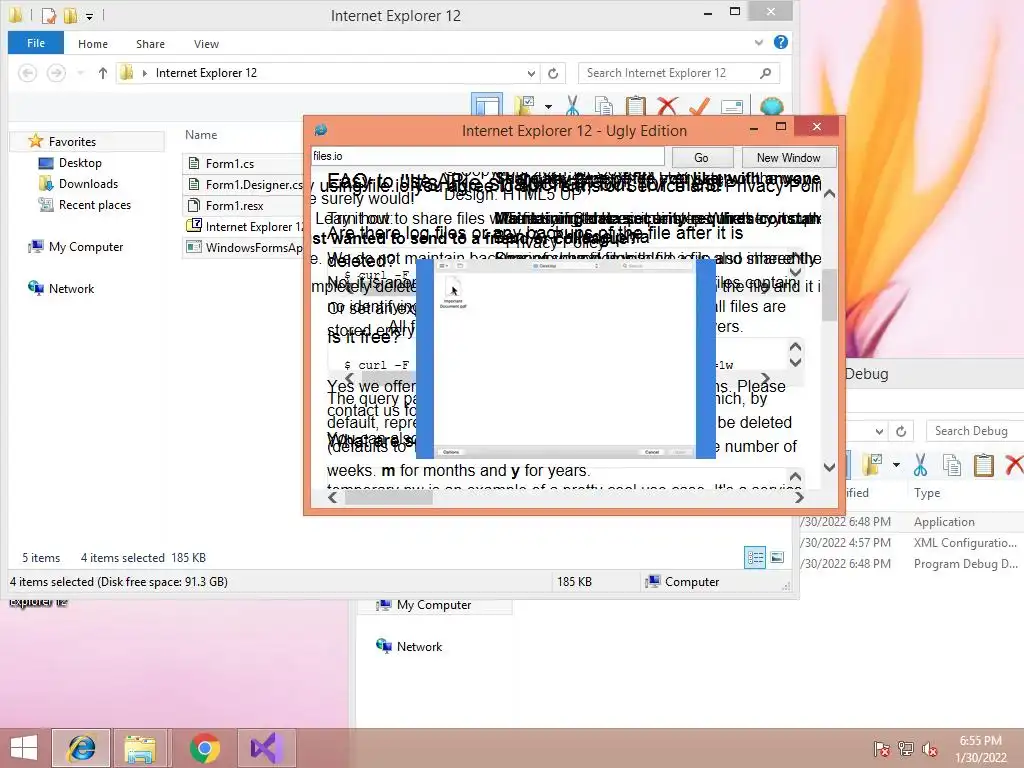This screenshot has width=1024, height=768.
Task: Click scroll right arrow of Ugly Edition horizontal scrollbar
Action: tap(799, 498)
